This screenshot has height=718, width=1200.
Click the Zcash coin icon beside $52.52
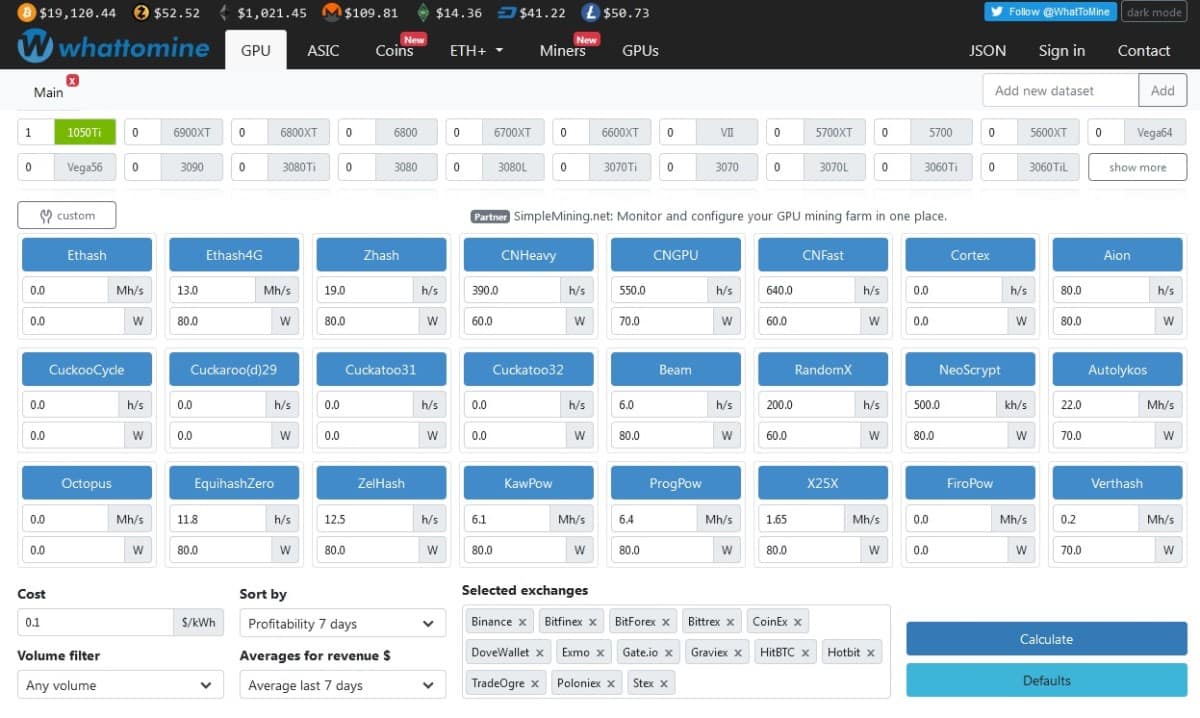pos(141,12)
